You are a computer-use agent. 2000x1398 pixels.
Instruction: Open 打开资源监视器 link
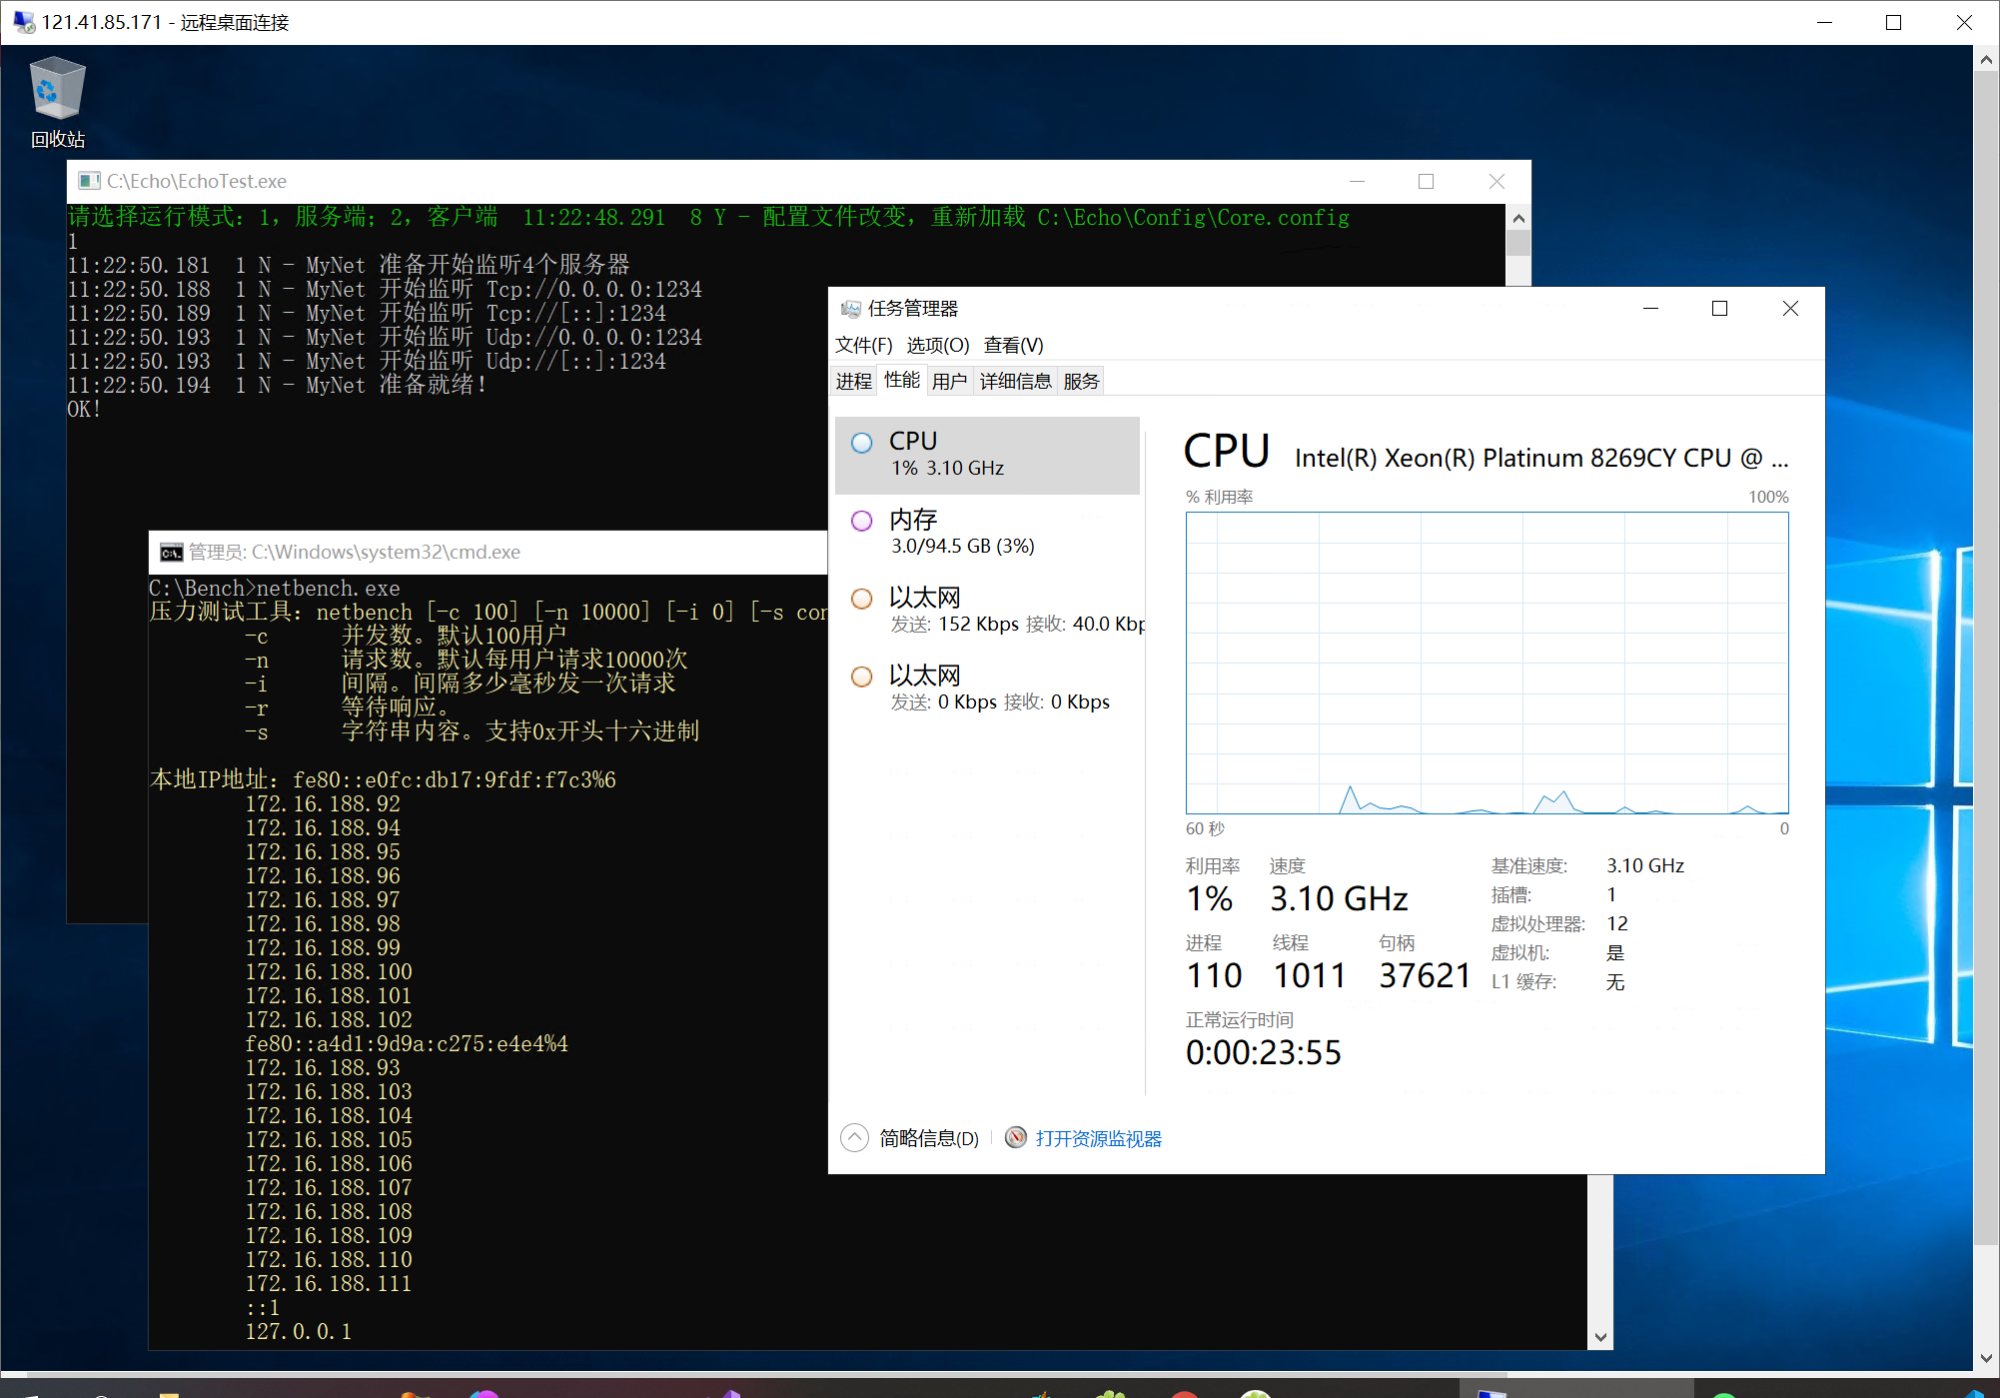(1098, 1139)
